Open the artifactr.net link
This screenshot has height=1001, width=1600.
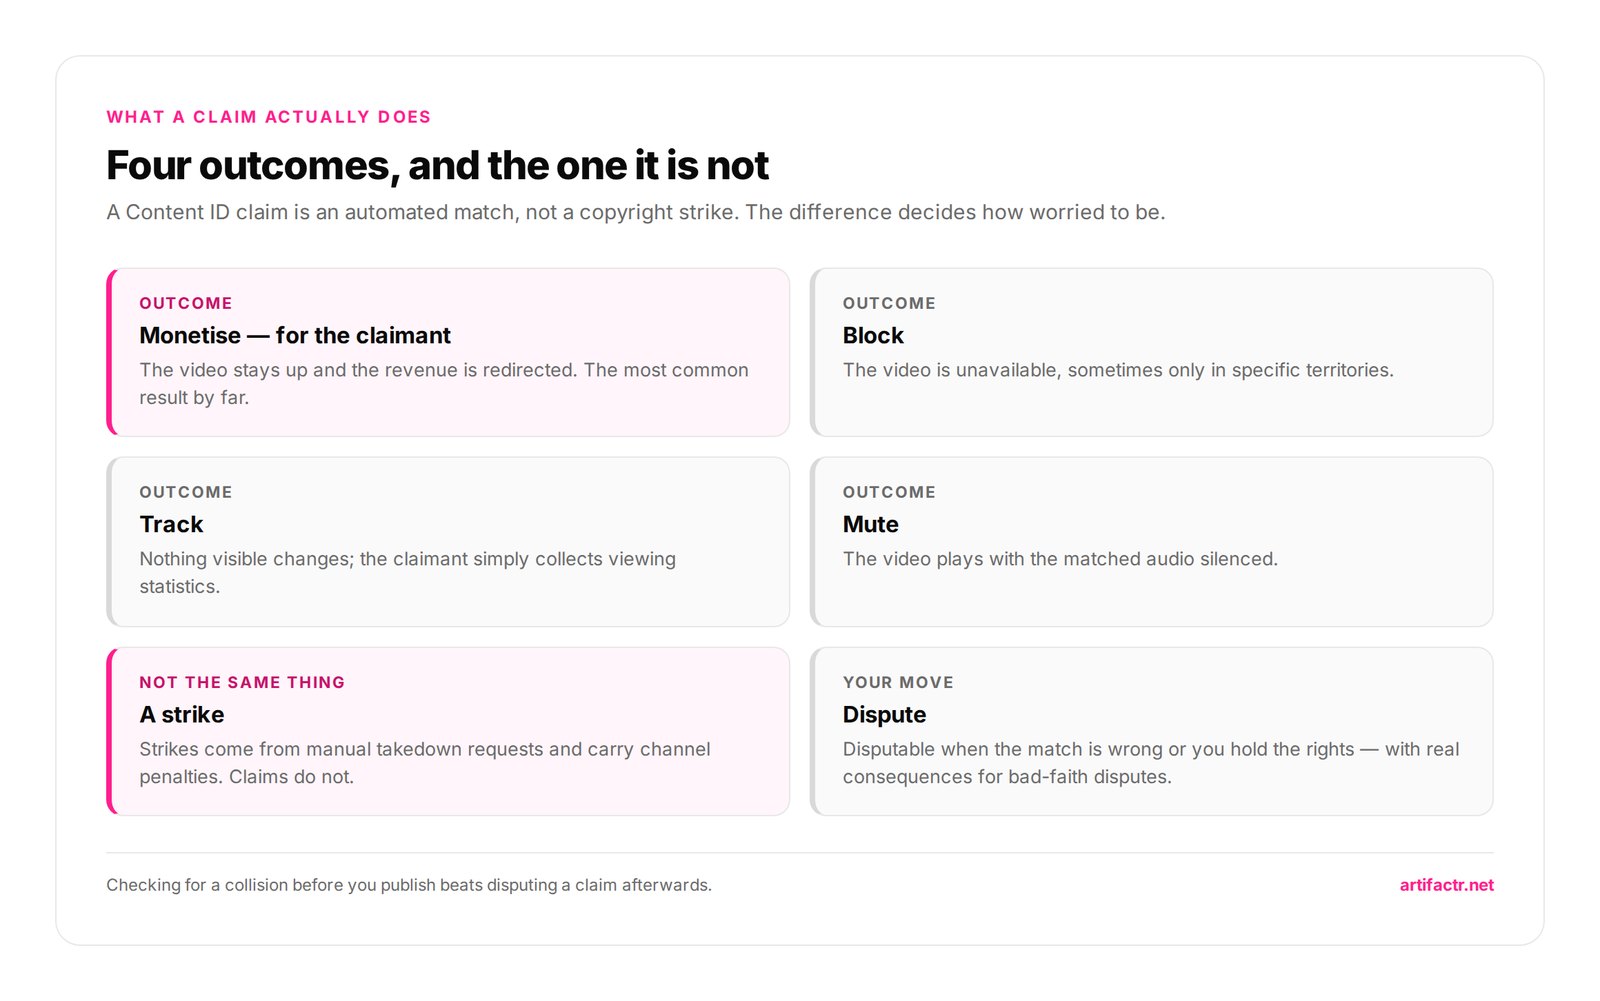pos(1446,885)
